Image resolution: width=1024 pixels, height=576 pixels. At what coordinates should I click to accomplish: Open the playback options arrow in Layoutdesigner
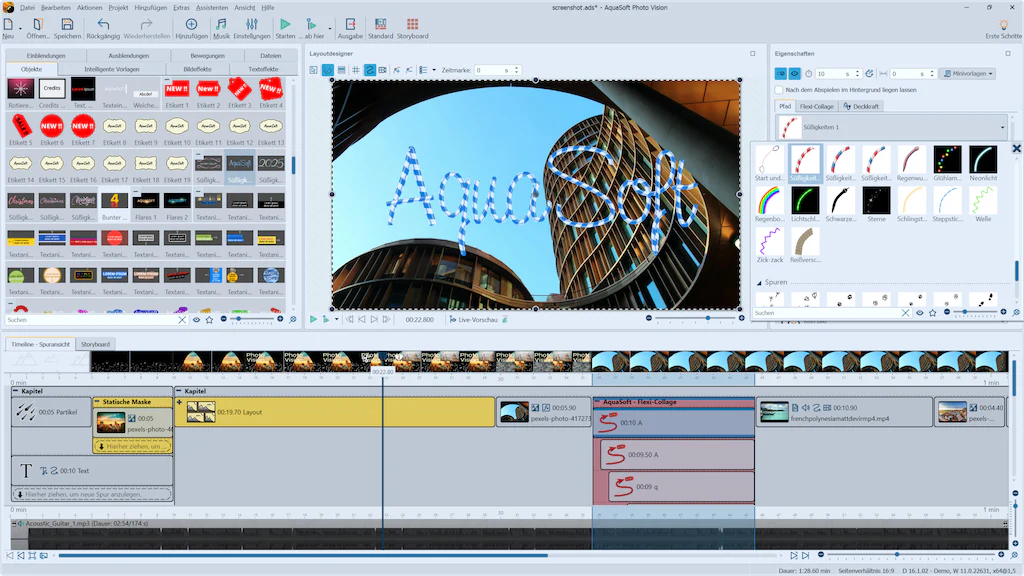pos(336,319)
